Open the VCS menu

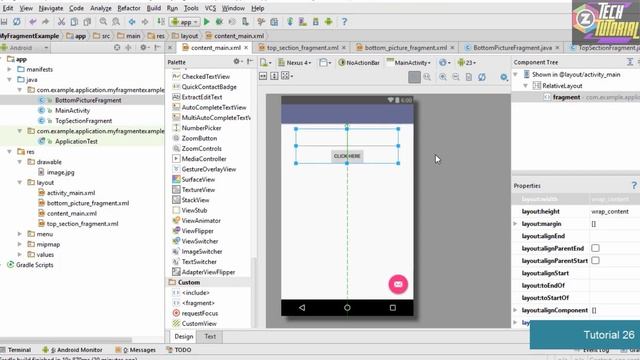click(210, 8)
